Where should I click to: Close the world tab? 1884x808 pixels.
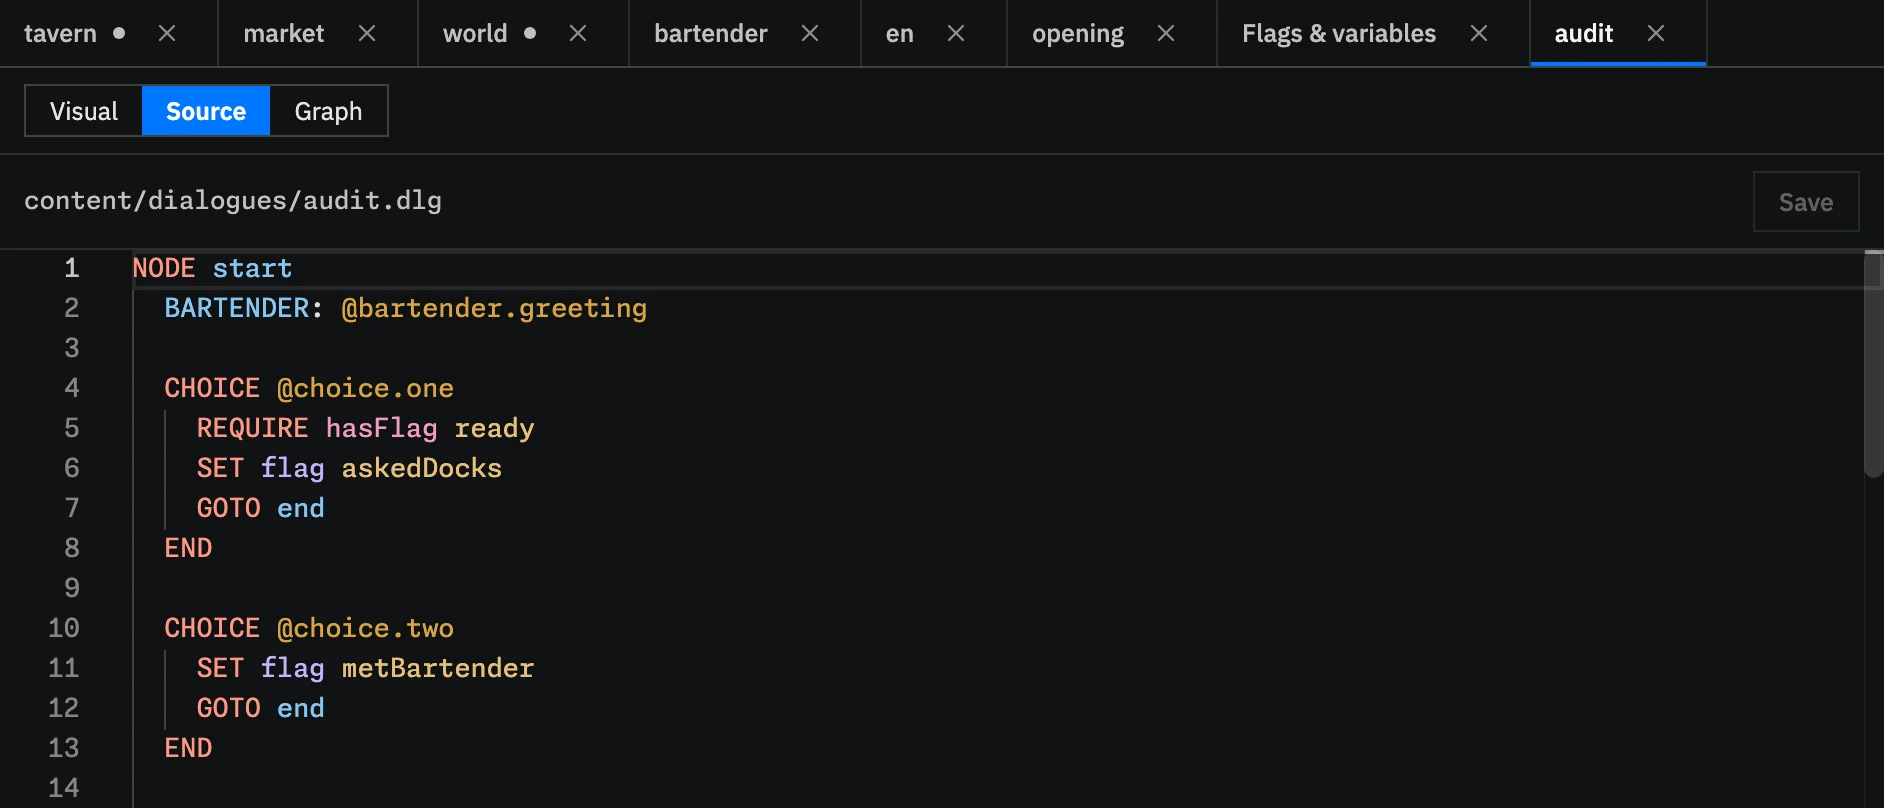(x=578, y=34)
